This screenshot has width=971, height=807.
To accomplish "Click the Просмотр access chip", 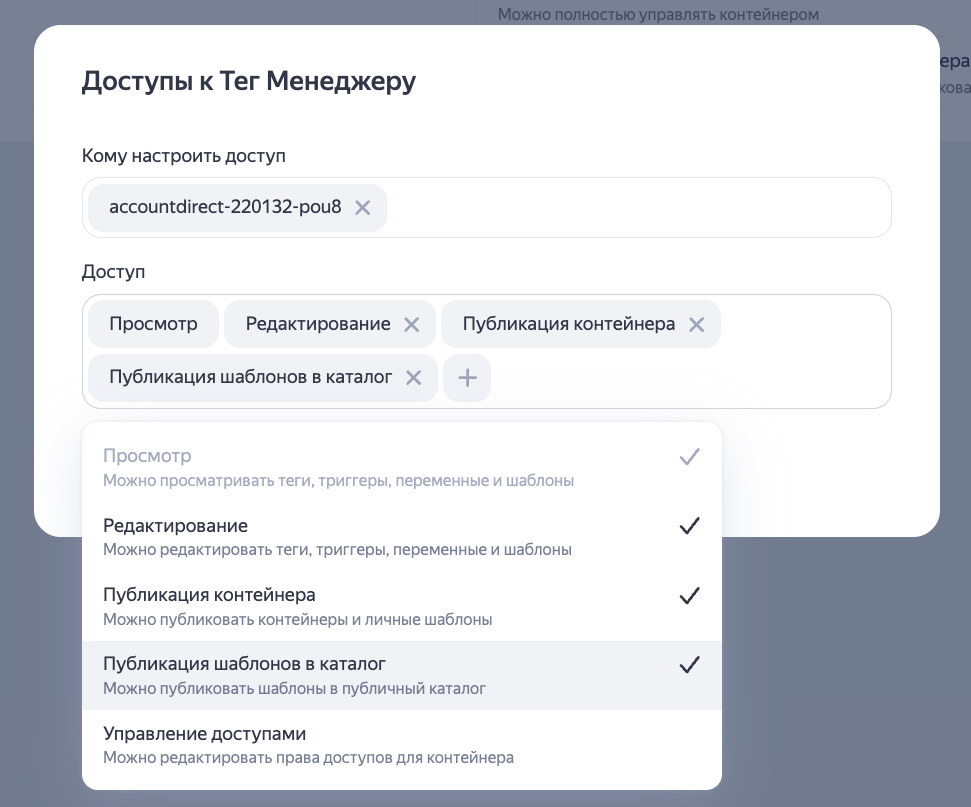I will (152, 324).
